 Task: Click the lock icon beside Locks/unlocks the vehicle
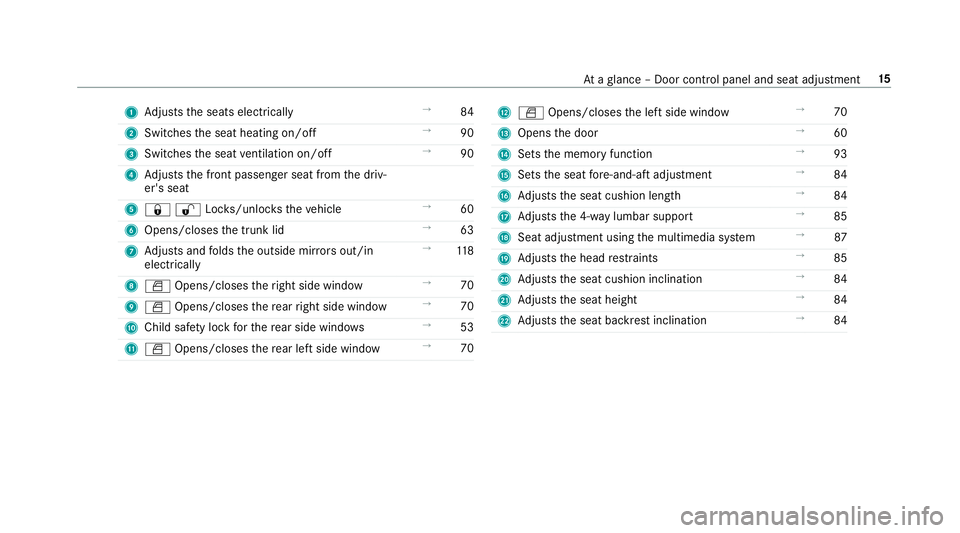(x=157, y=210)
